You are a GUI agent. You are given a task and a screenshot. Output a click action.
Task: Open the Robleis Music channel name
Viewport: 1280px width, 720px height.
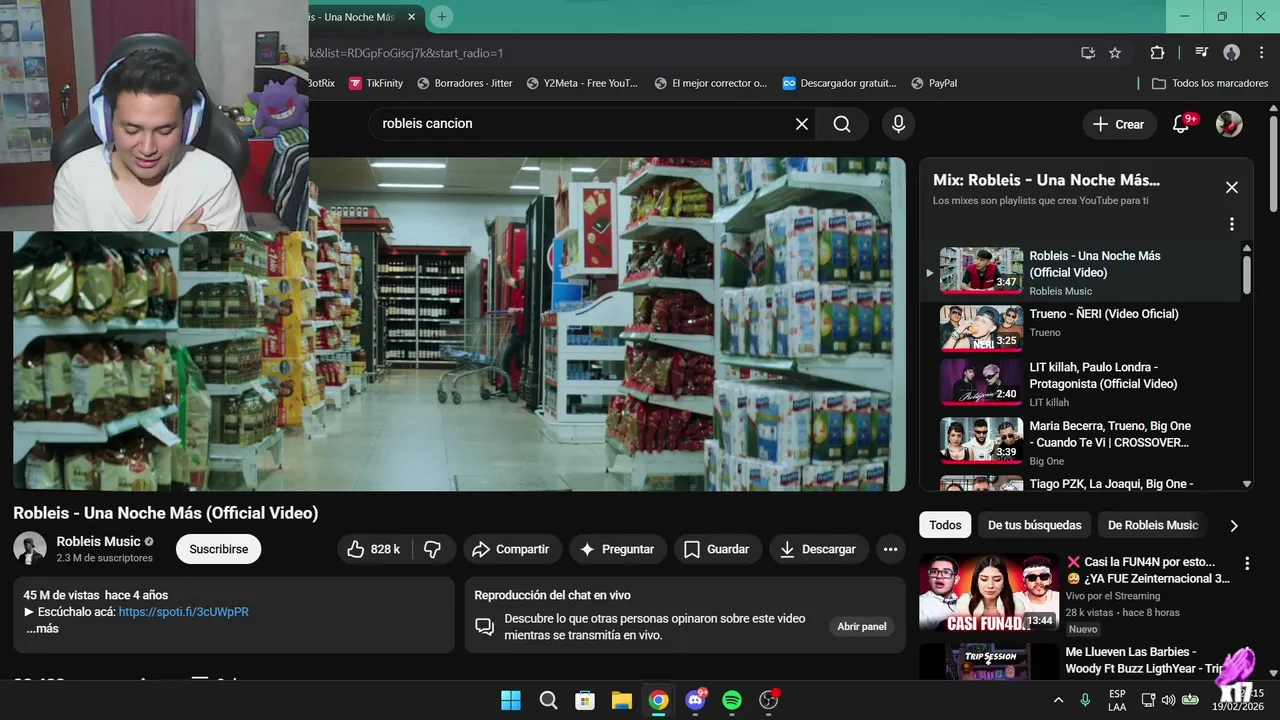99,541
